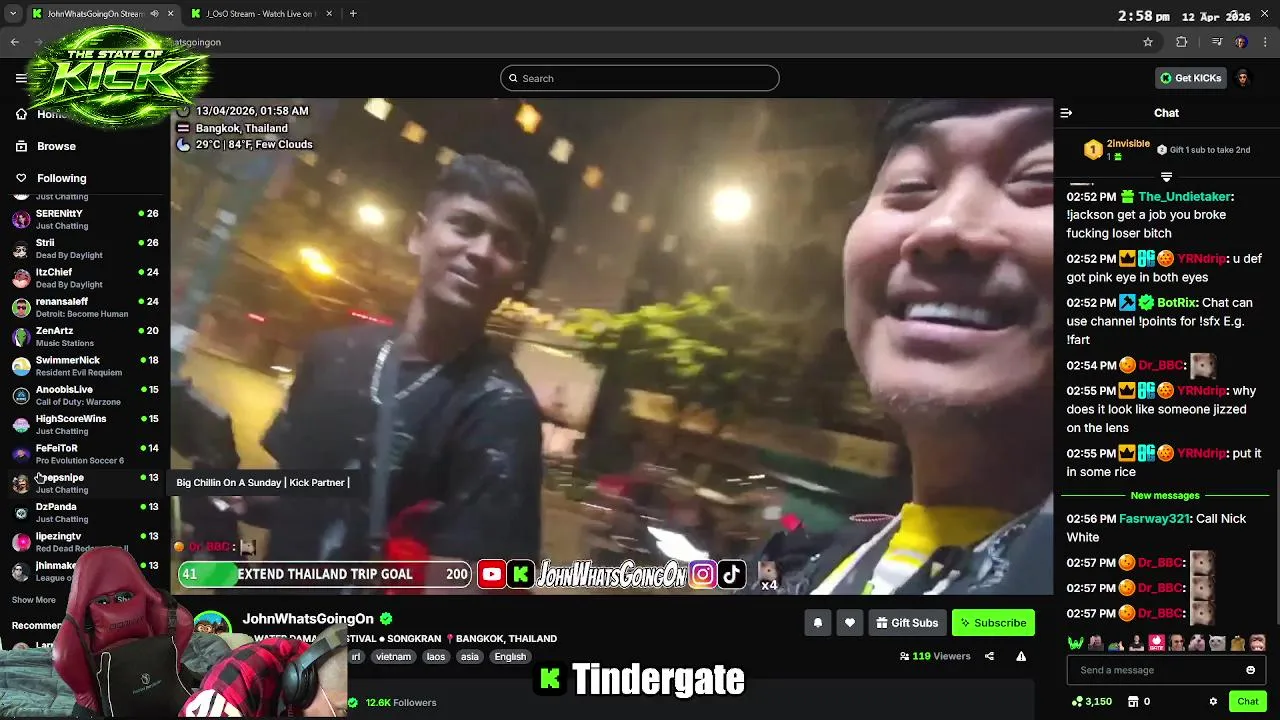The image size is (1280, 720).
Task: Open renansaleff channel in Following list
Action: coord(85,307)
